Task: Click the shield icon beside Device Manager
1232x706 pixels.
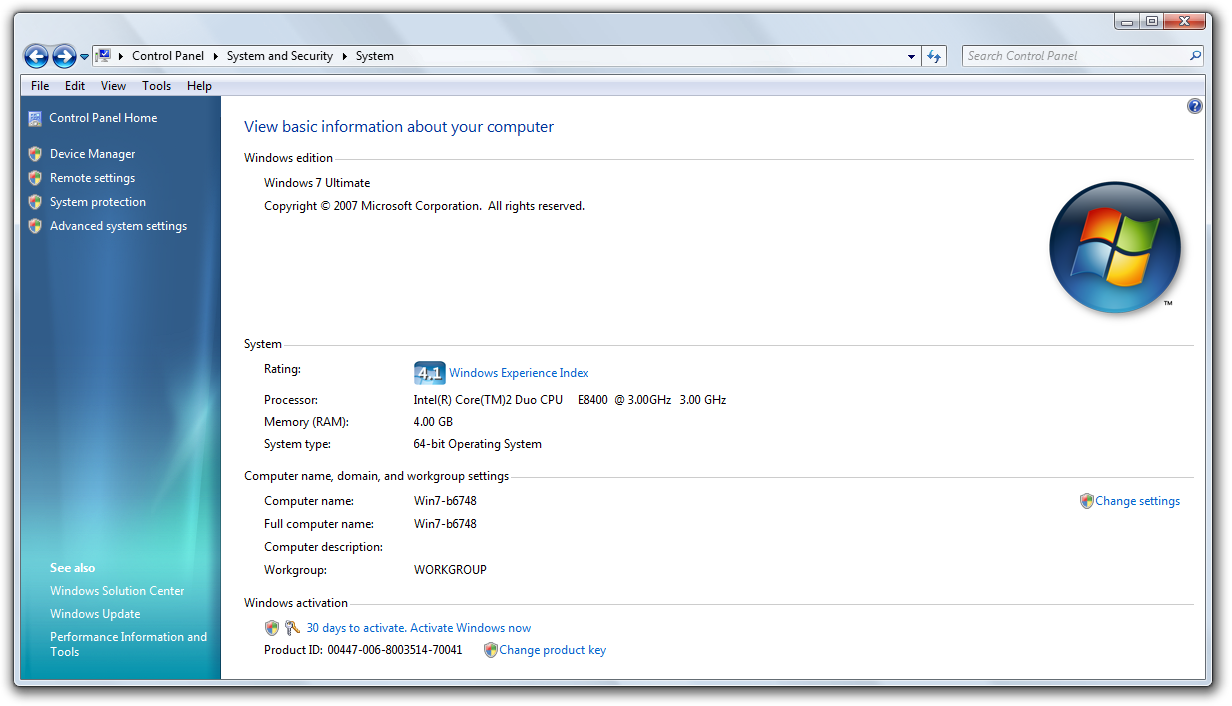Action: pos(36,154)
